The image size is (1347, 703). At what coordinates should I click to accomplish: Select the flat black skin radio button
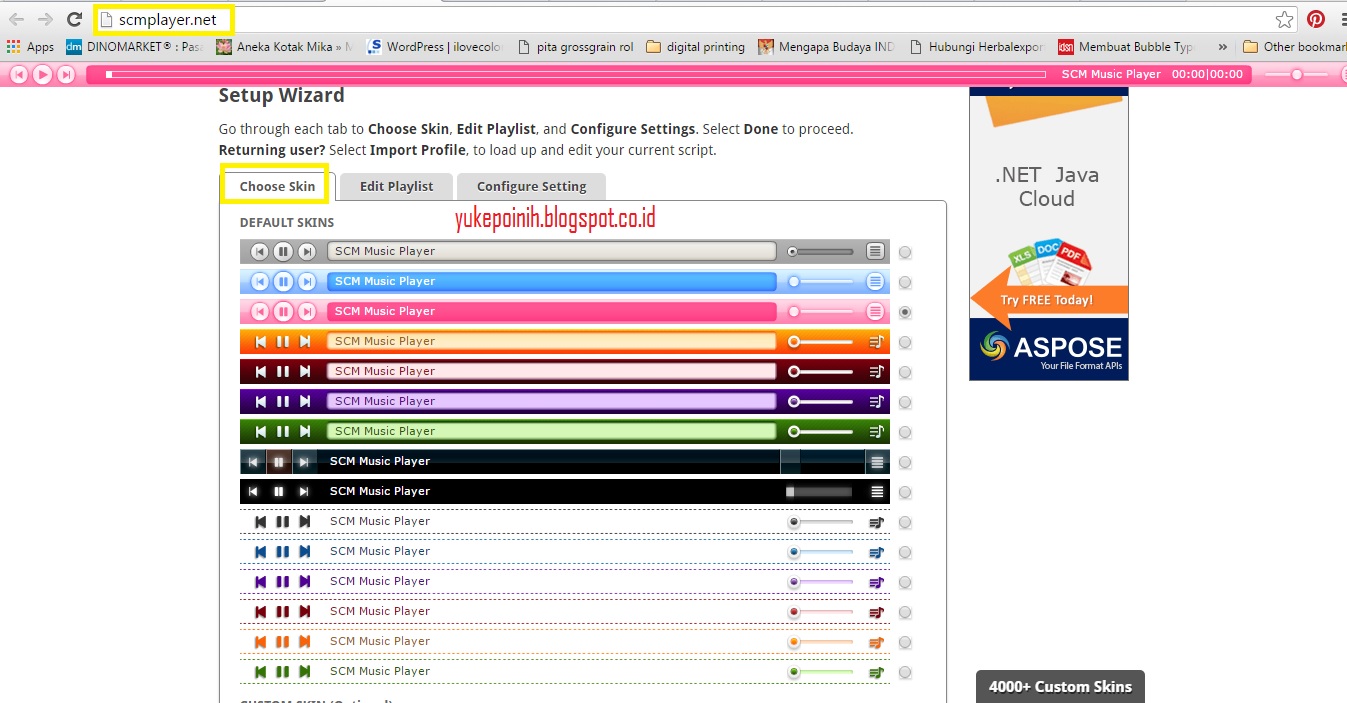[x=905, y=492]
